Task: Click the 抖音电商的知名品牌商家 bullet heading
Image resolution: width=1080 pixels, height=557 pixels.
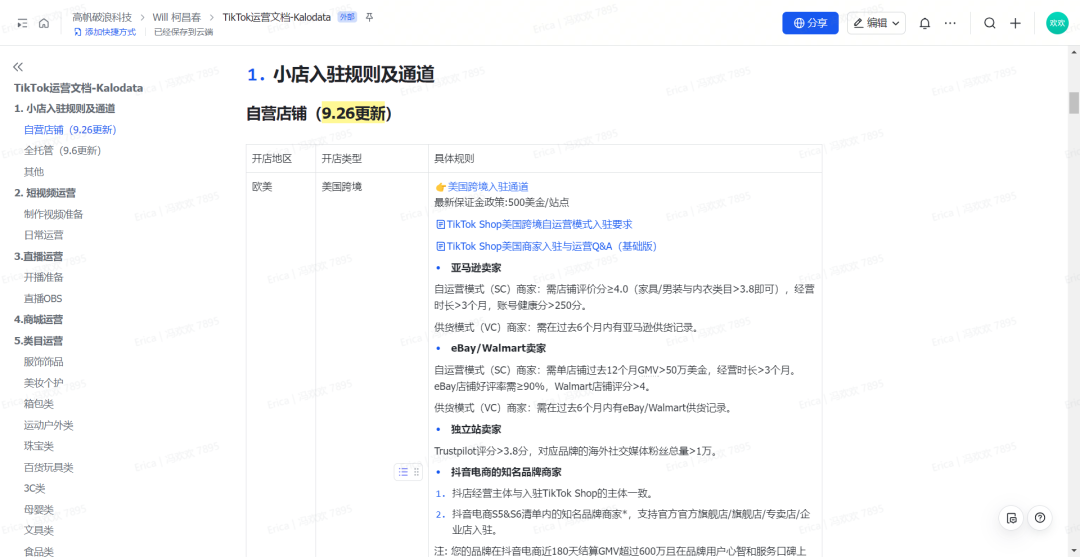Action: pos(506,472)
